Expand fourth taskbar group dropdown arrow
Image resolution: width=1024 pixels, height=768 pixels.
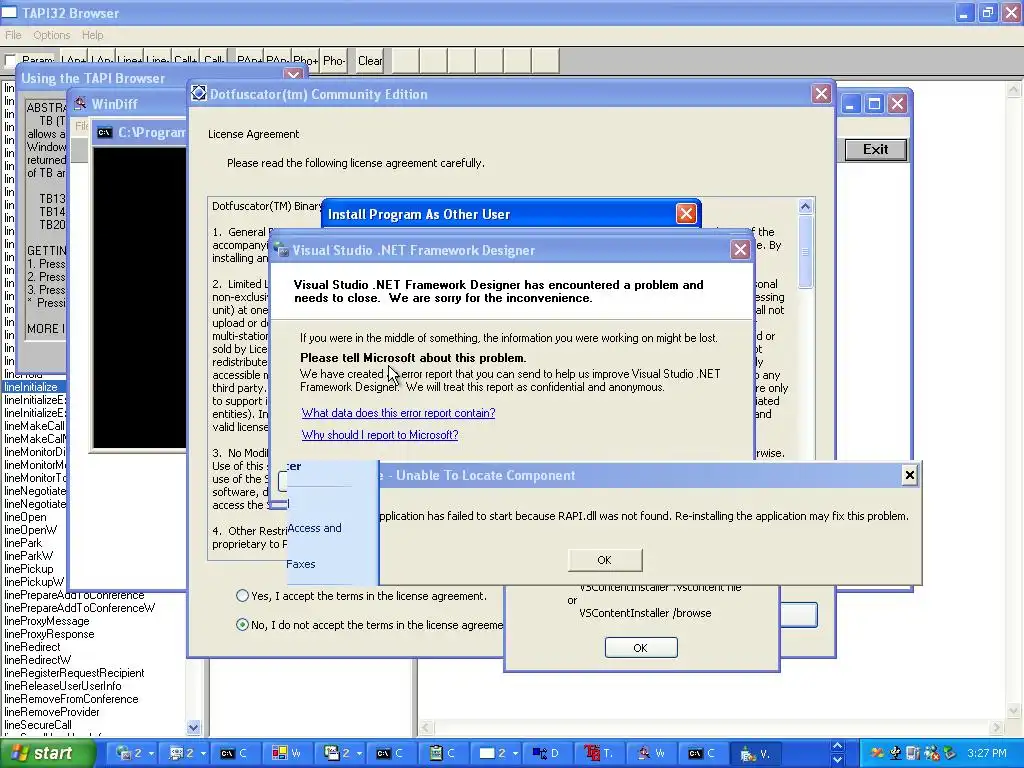515,754
